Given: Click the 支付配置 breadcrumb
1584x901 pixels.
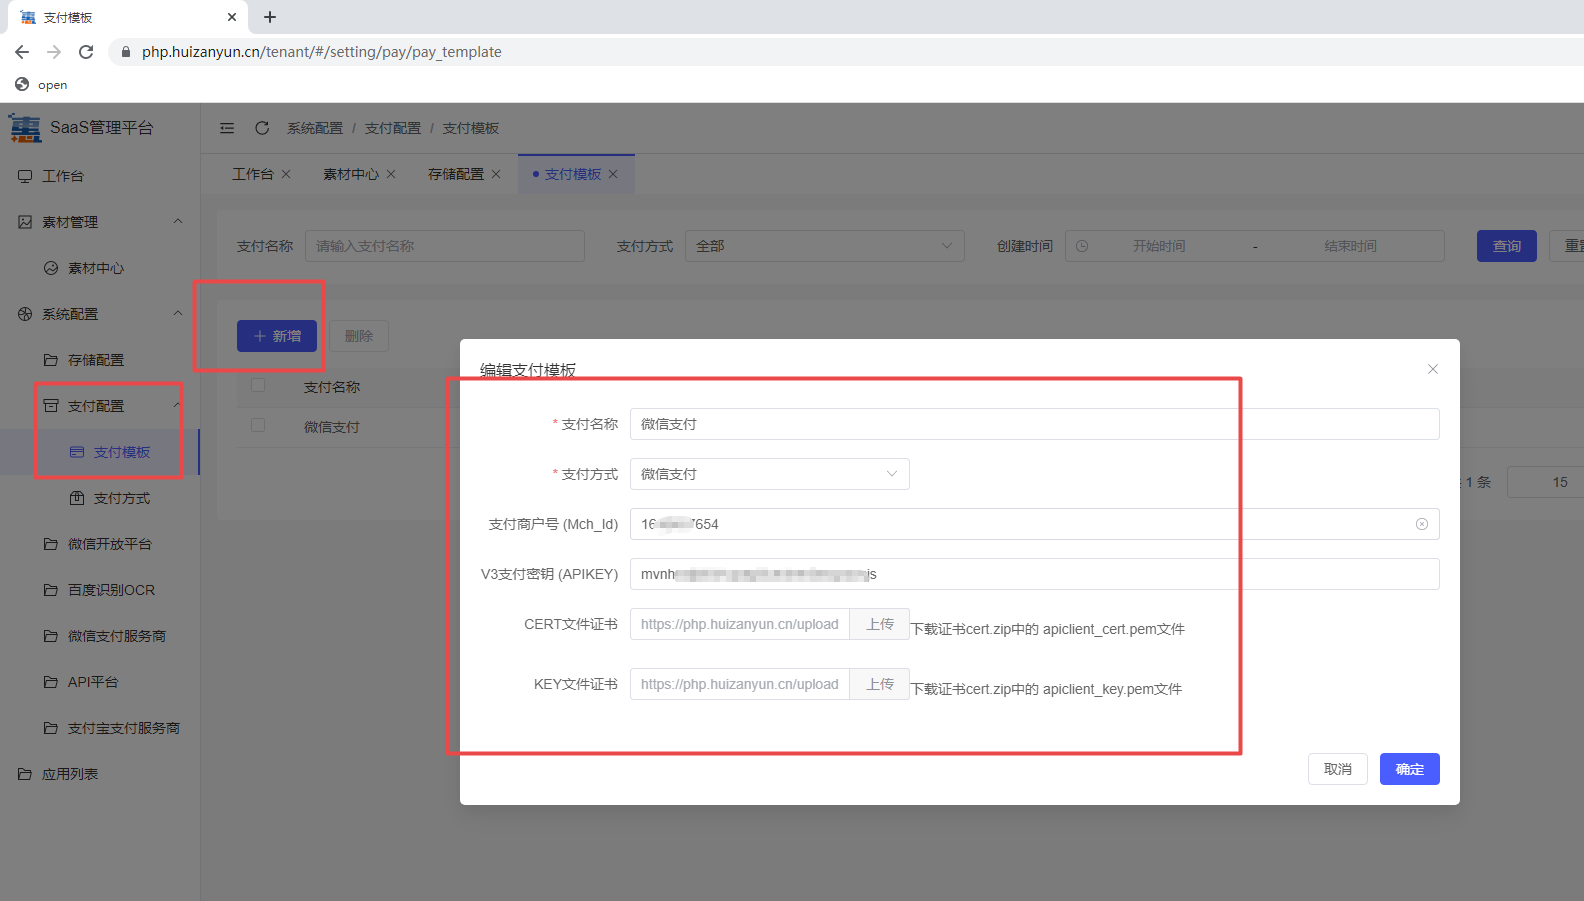Looking at the screenshot, I should click(393, 128).
